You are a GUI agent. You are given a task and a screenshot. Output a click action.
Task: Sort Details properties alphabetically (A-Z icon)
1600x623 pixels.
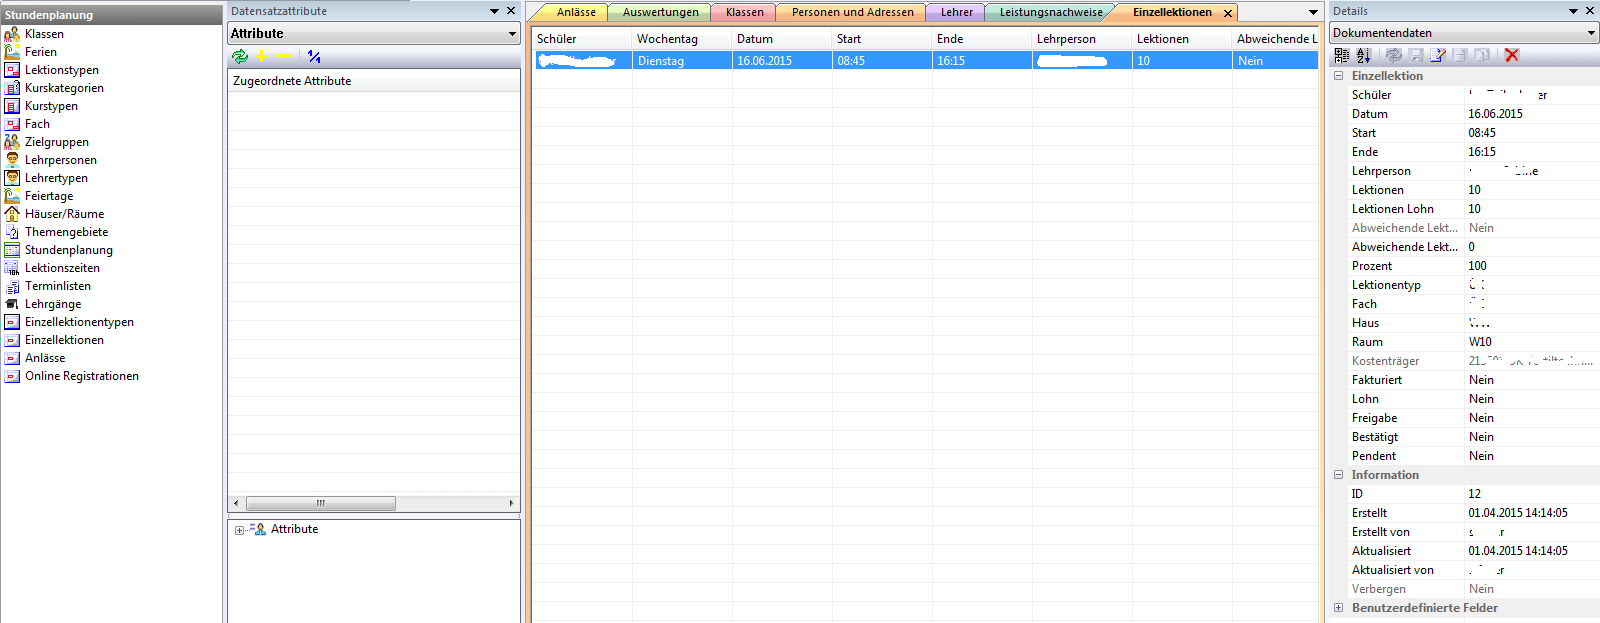[x=1363, y=56]
